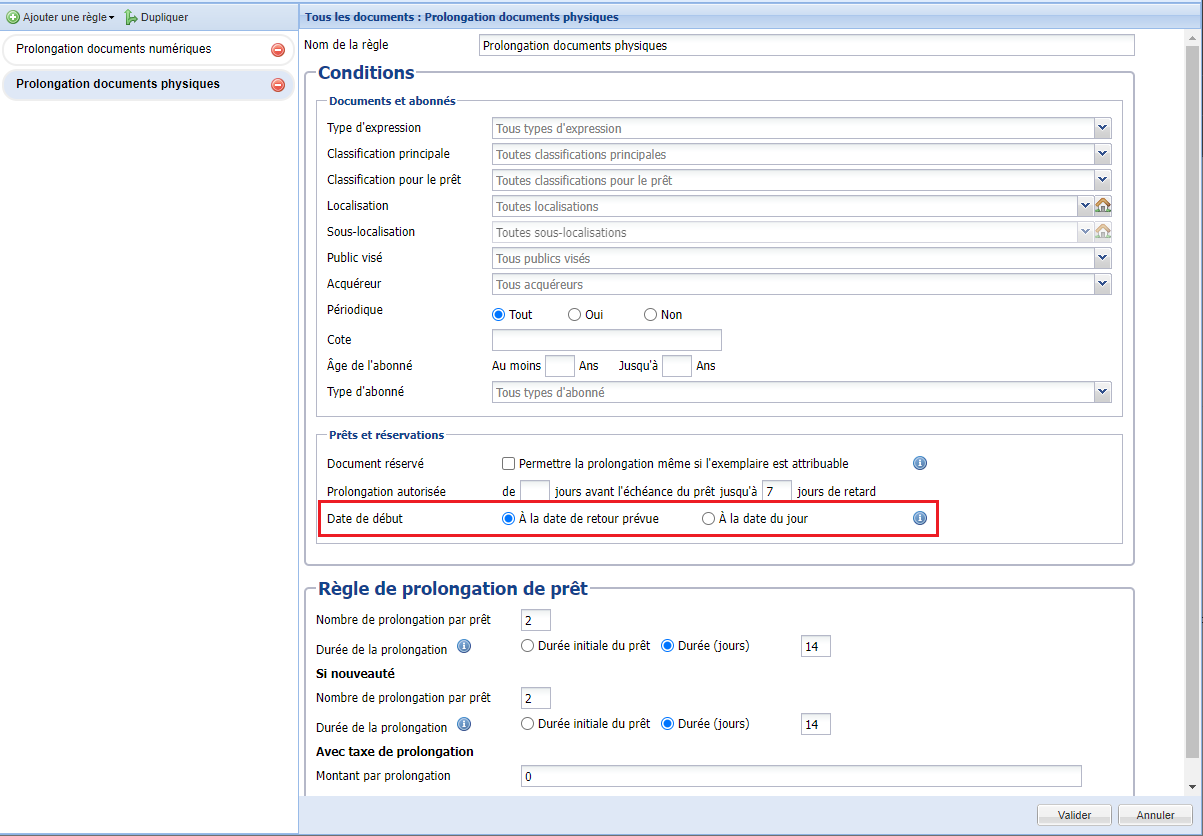Remove the Prolongation documents physiques rule
Image resolution: width=1203 pixels, height=836 pixels.
[278, 85]
